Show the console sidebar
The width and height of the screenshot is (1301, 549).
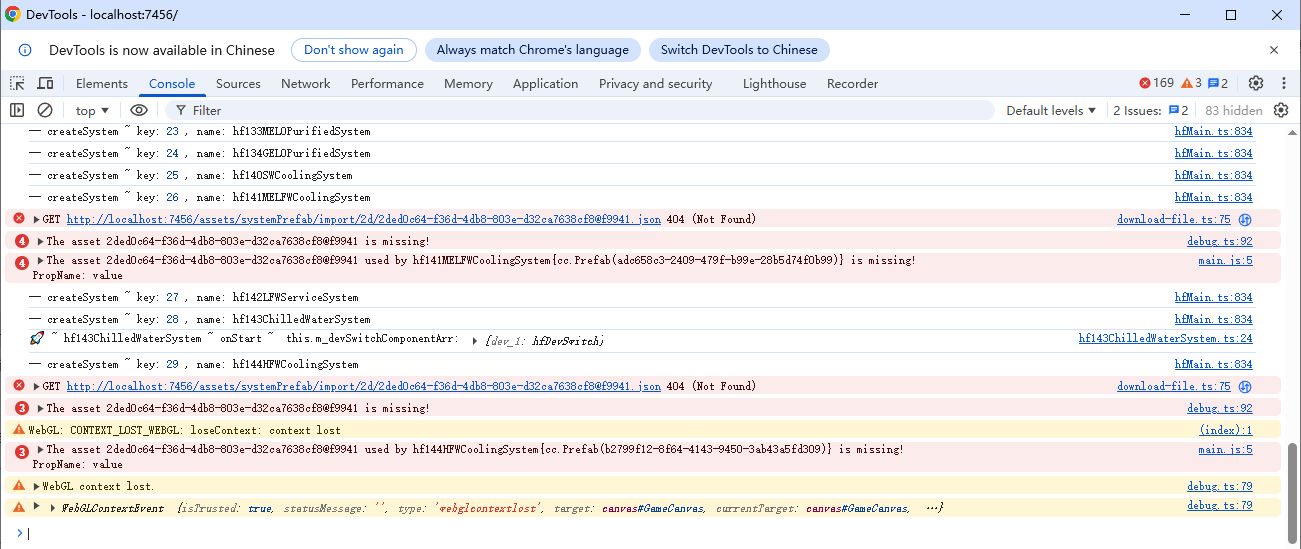(x=17, y=110)
